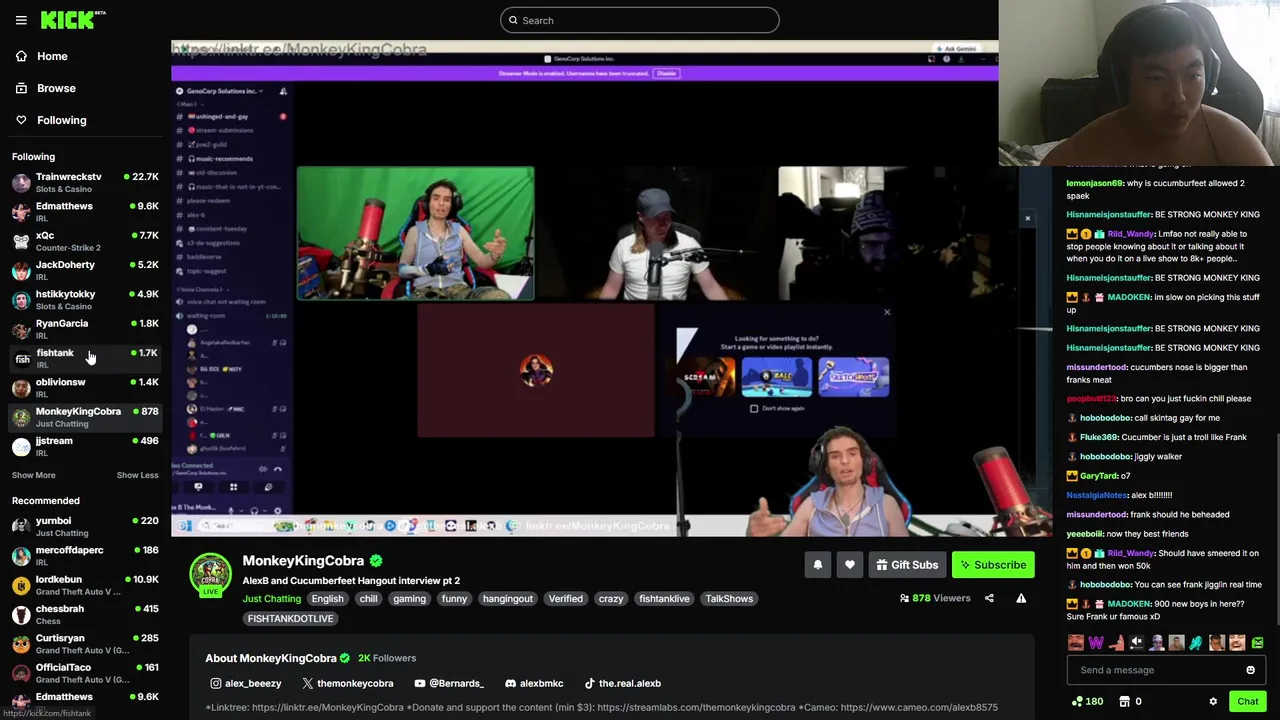The width and height of the screenshot is (1280, 720).
Task: Open OfficialTaco recommended channel
Action: tap(85, 673)
